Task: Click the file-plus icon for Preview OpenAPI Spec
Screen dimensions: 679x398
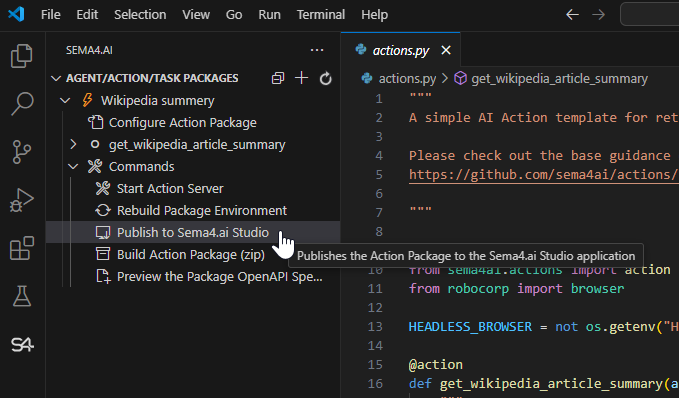Action: click(x=103, y=276)
